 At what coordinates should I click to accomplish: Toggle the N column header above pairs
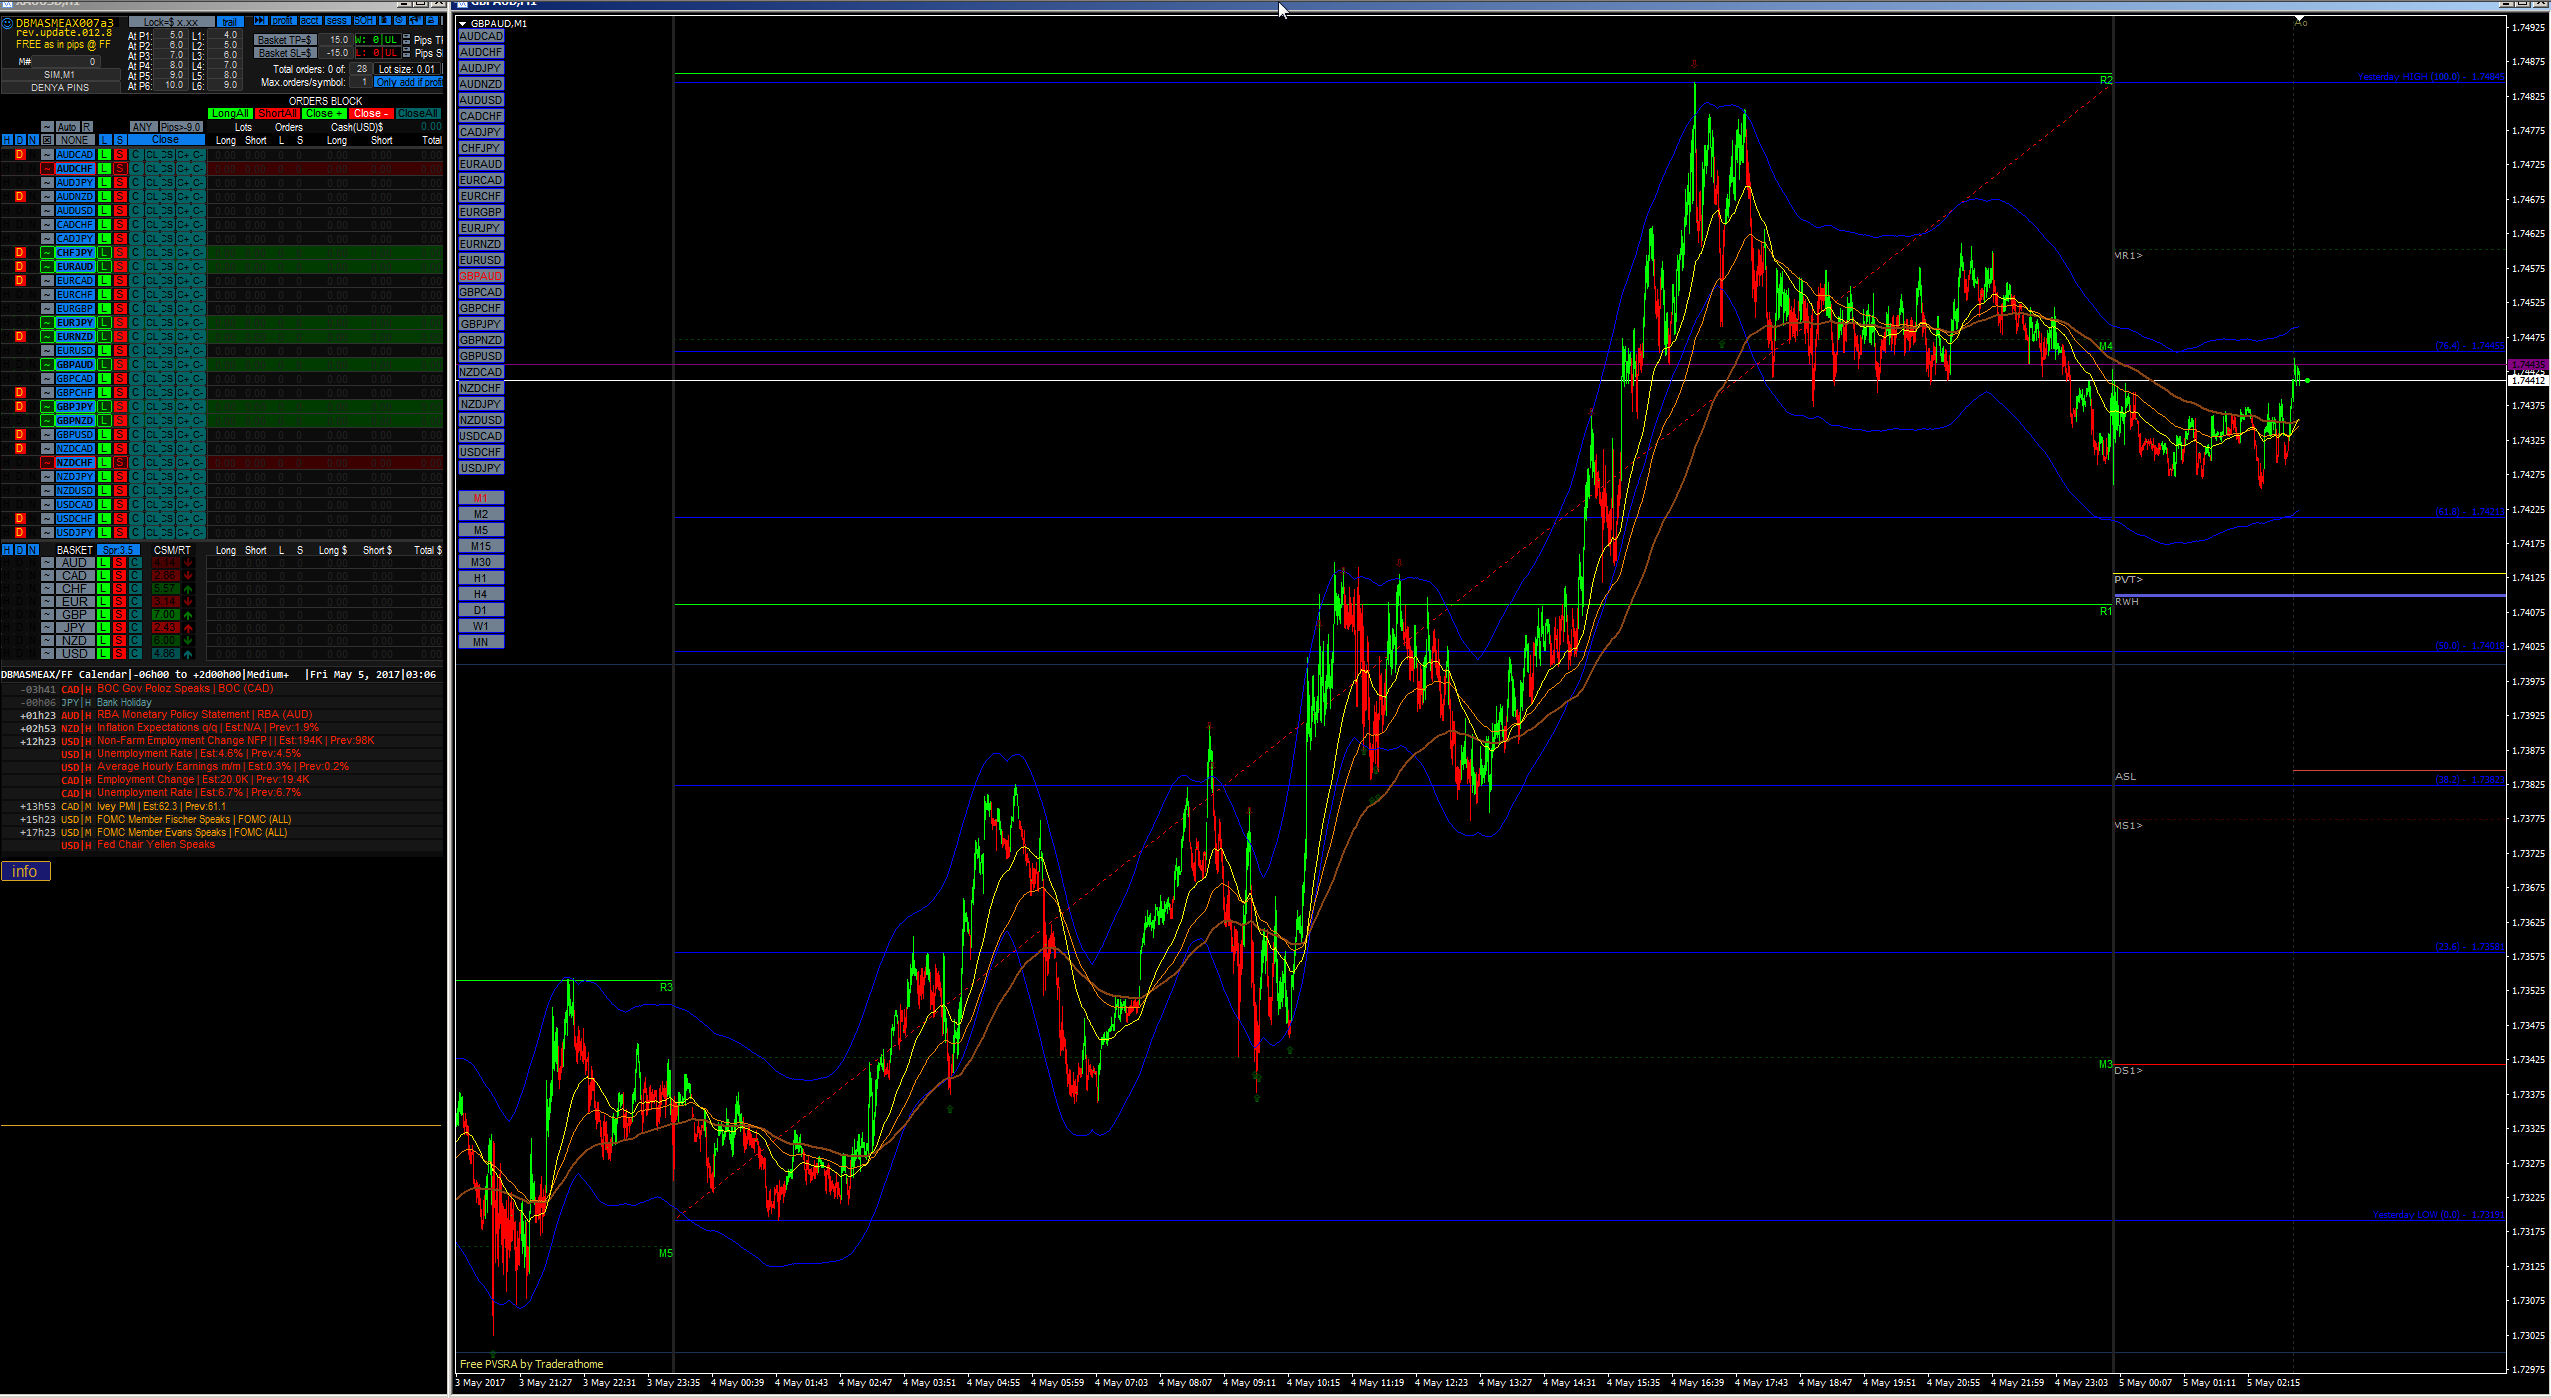coord(32,140)
